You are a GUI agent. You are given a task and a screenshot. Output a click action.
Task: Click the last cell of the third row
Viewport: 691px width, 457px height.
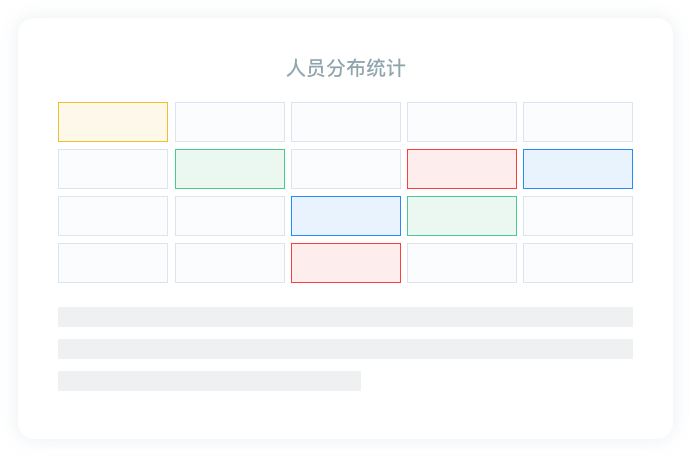(x=578, y=216)
